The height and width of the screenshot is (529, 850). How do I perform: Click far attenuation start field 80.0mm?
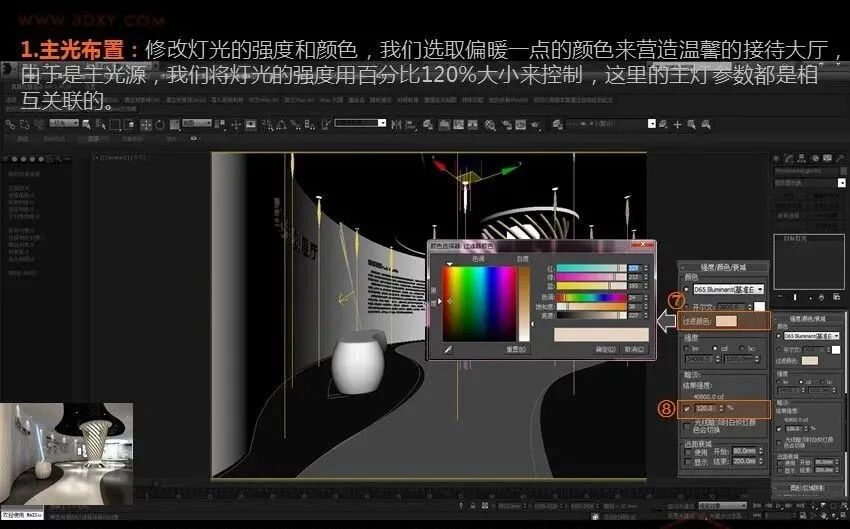745,451
